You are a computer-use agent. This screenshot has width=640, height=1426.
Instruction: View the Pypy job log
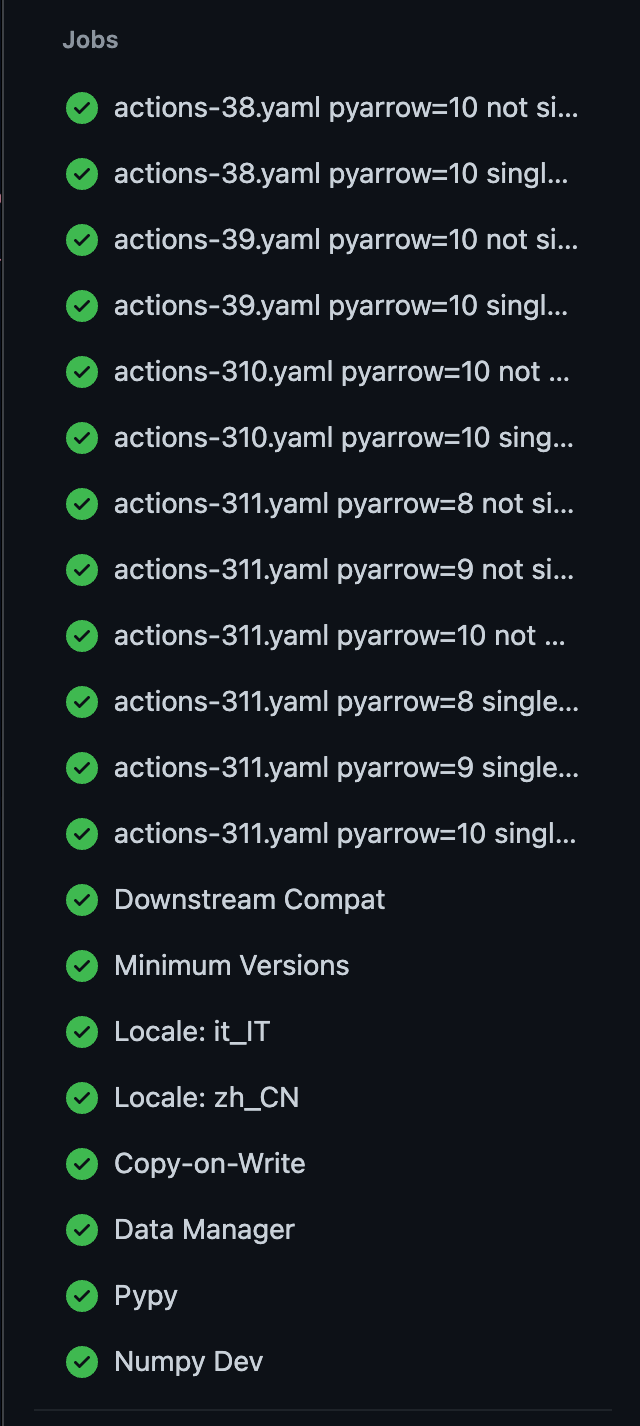(x=322, y=1296)
